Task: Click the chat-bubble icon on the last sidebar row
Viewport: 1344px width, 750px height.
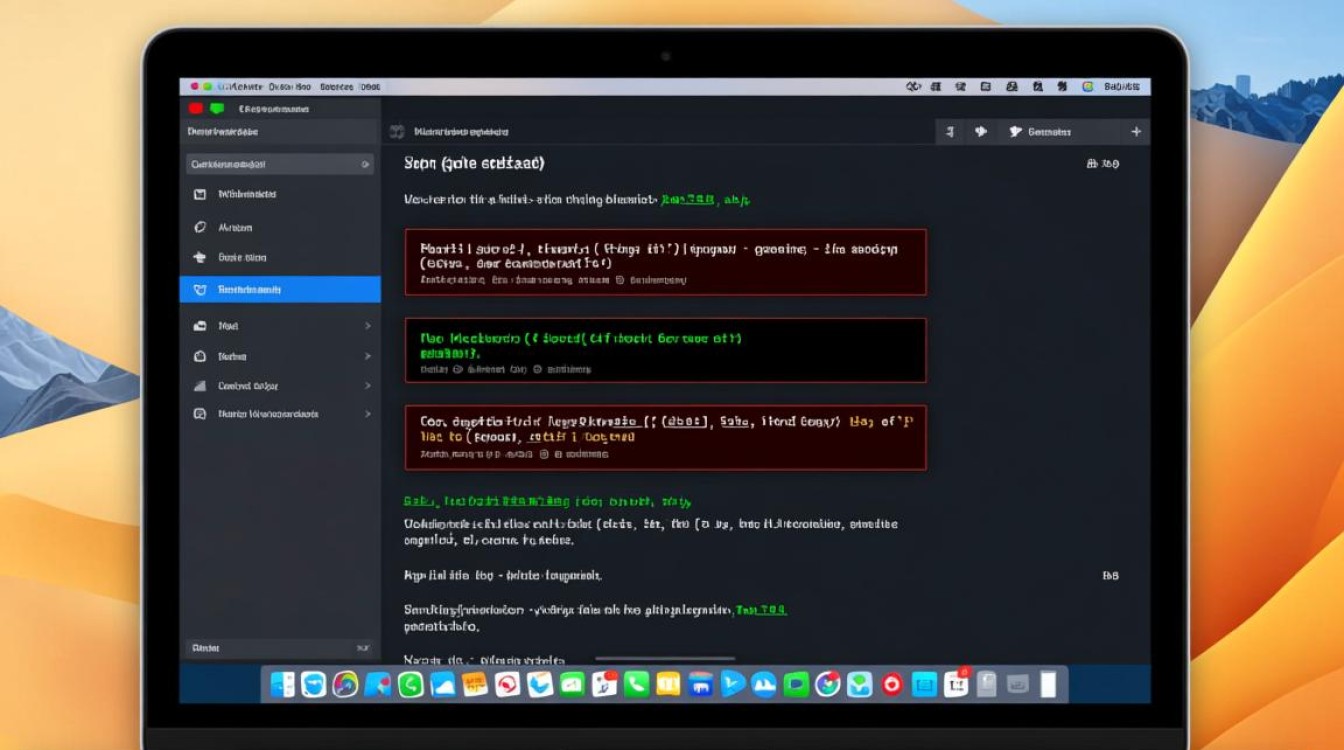Action: pyautogui.click(x=199, y=414)
